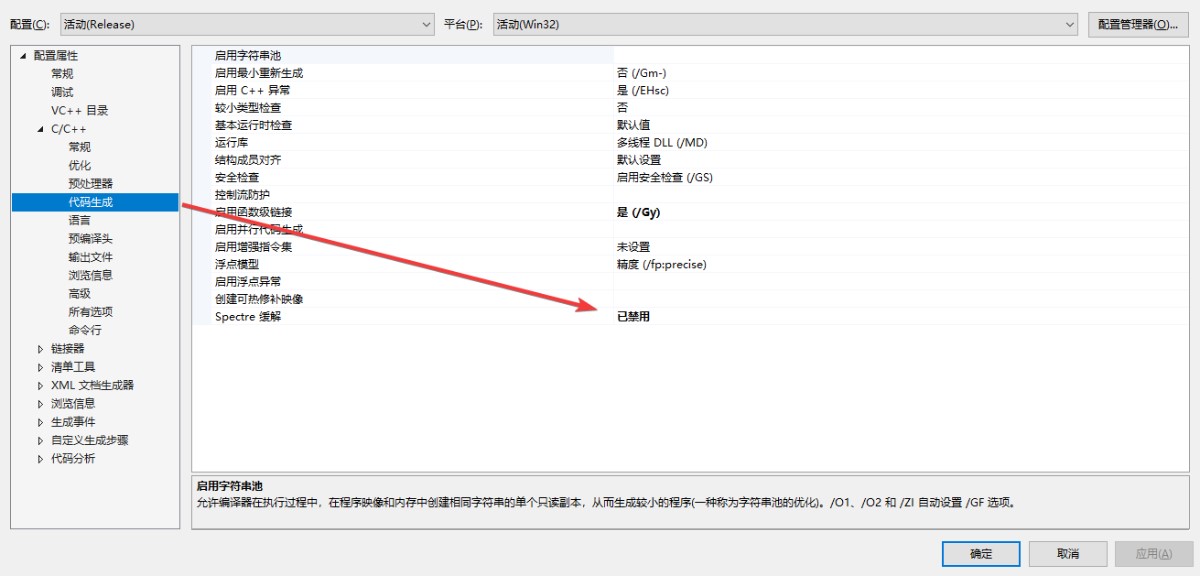Select 浏览信息 under the C/C++ node
The height and width of the screenshot is (576, 1200).
coord(91,275)
